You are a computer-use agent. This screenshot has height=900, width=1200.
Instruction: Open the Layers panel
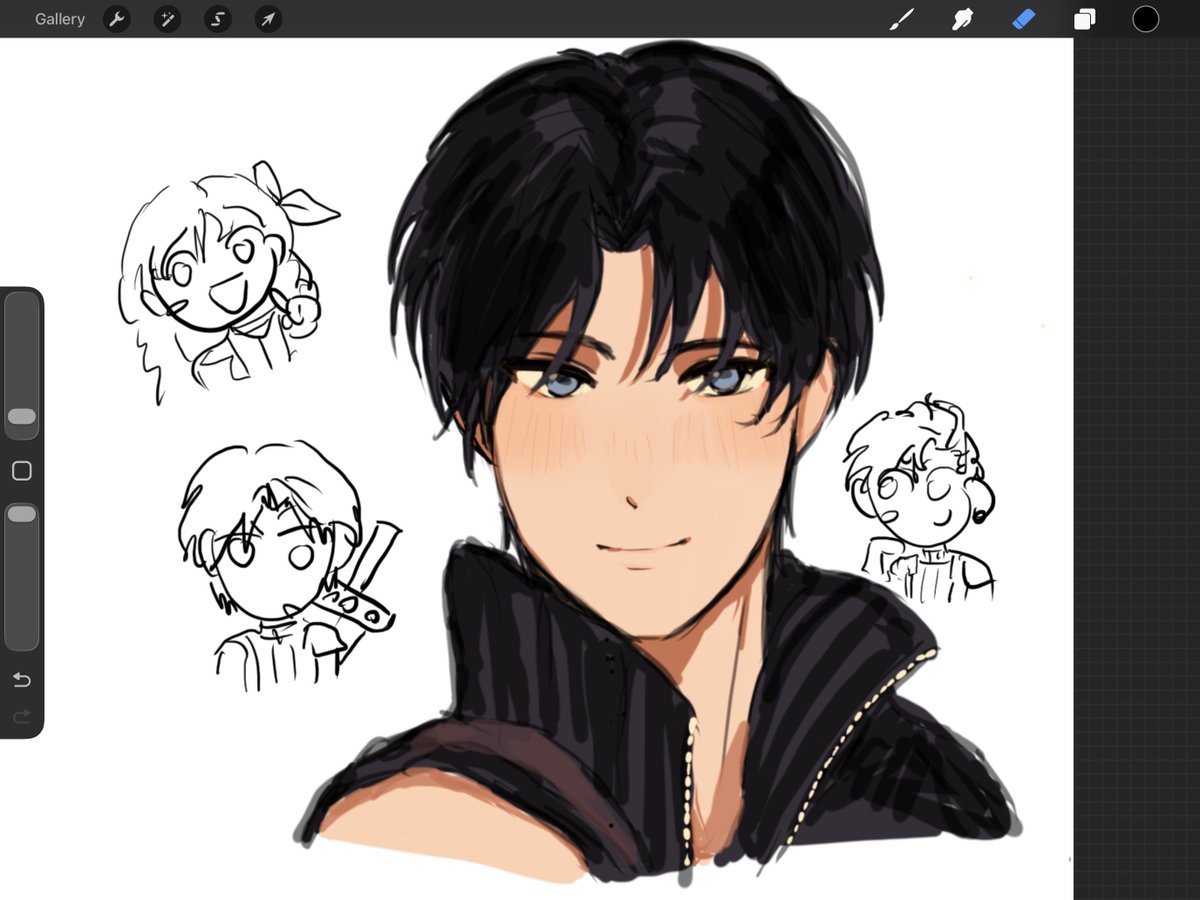click(x=1085, y=19)
